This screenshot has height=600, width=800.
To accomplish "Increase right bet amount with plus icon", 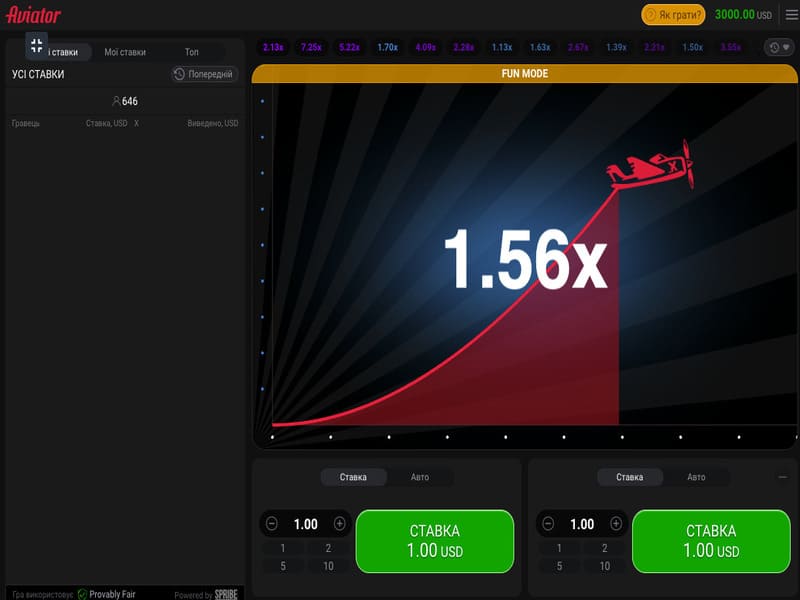I will tap(616, 524).
